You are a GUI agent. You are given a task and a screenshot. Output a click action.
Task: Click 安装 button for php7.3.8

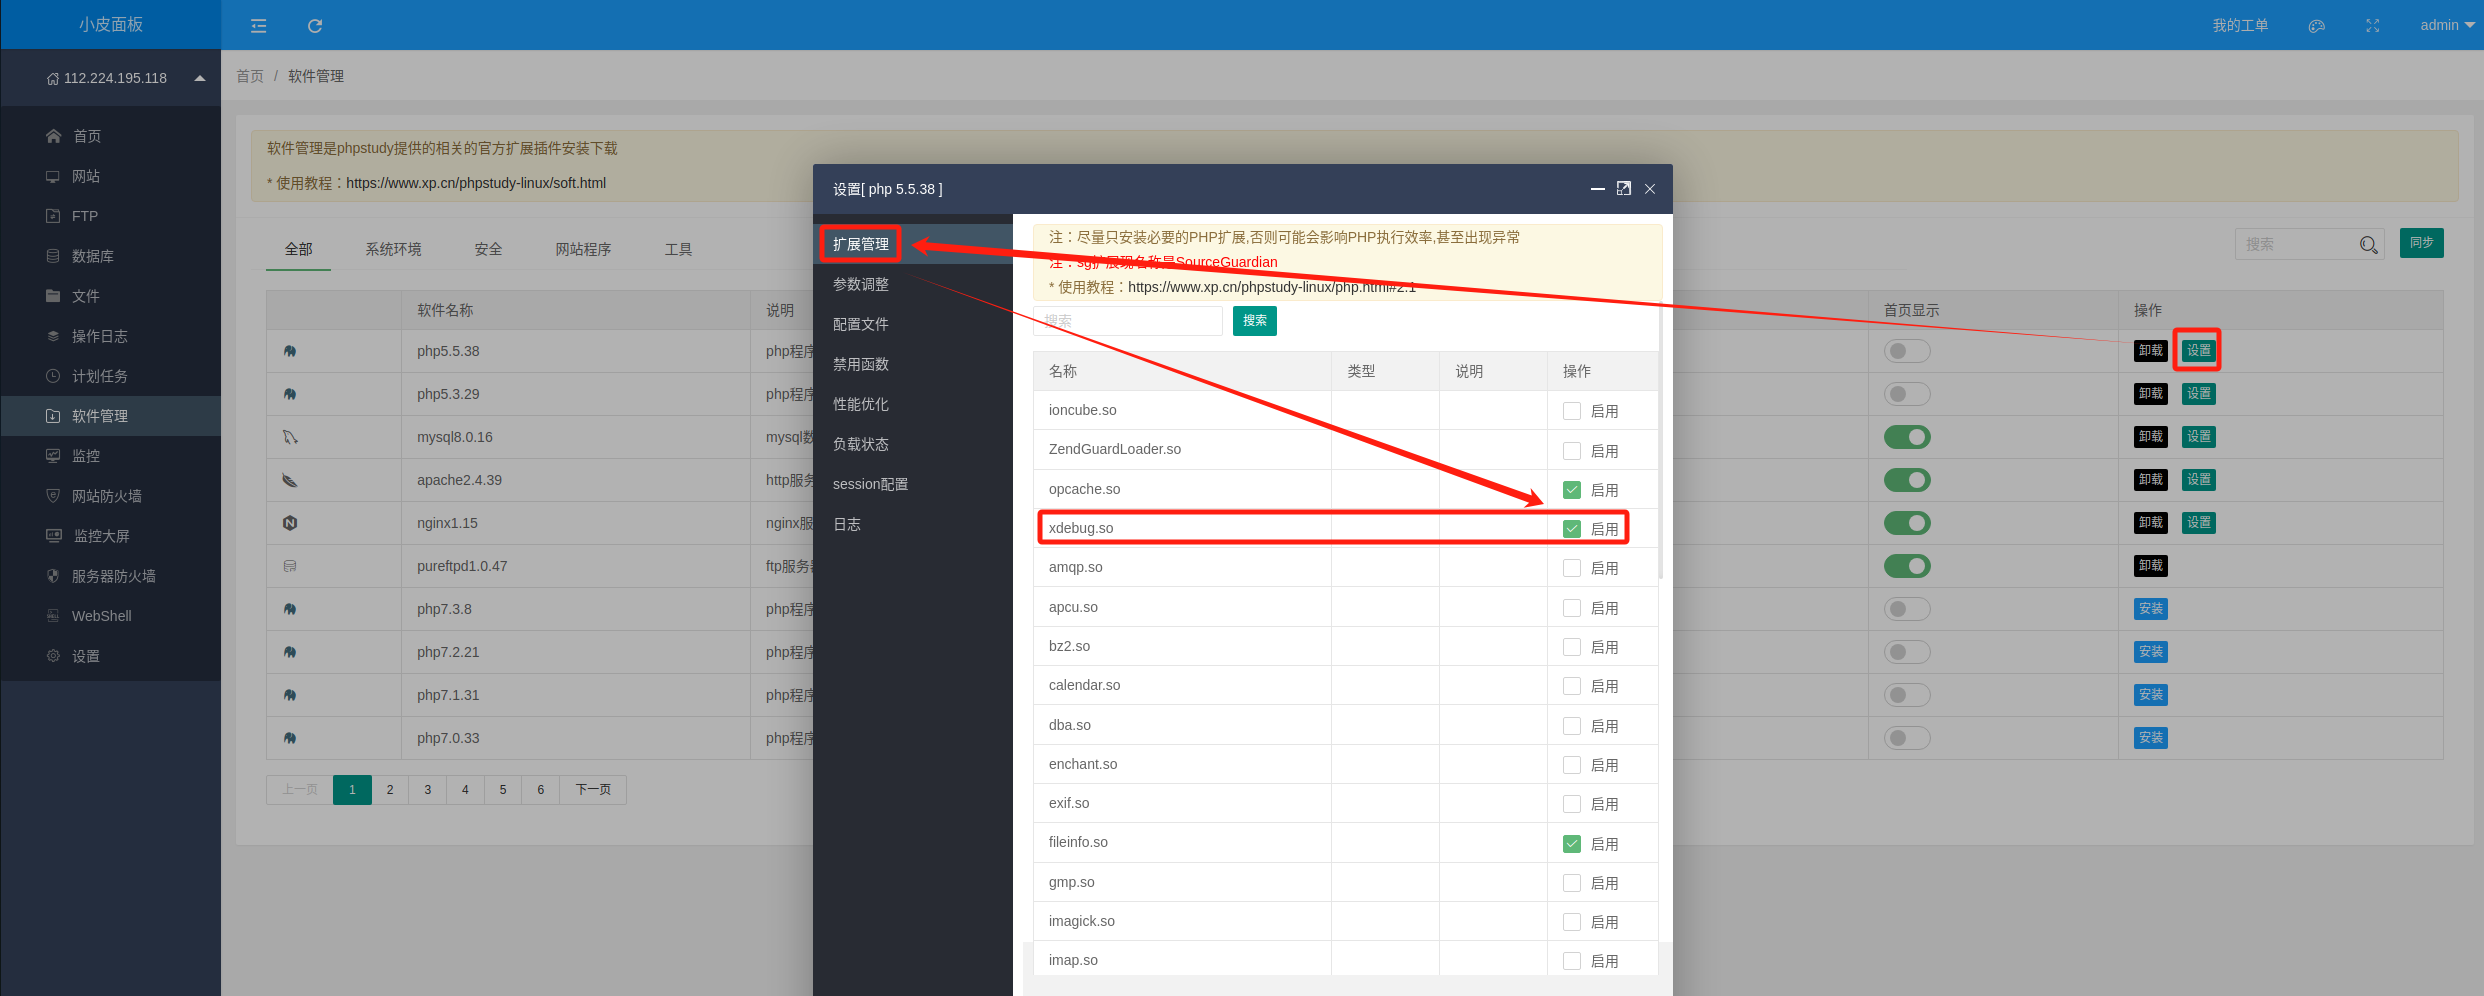coord(2150,609)
